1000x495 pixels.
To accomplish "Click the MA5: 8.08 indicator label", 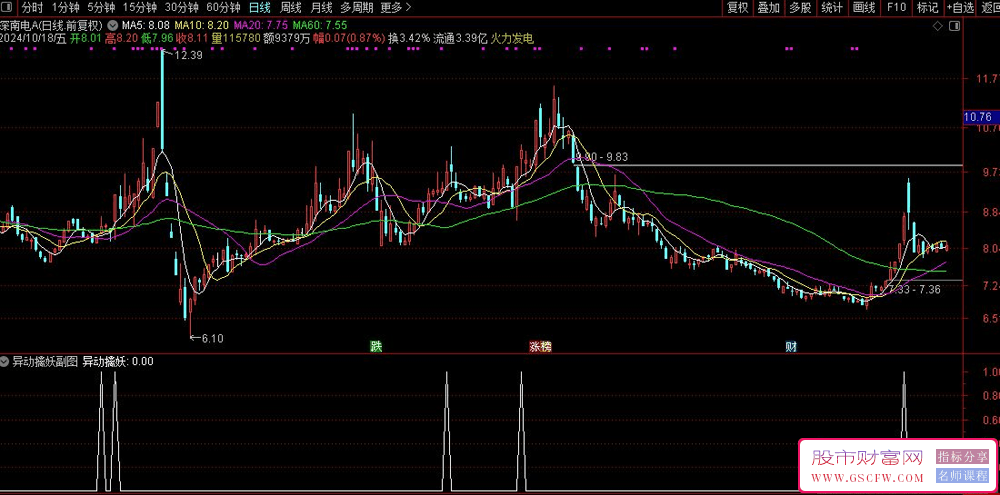I will pos(145,26).
